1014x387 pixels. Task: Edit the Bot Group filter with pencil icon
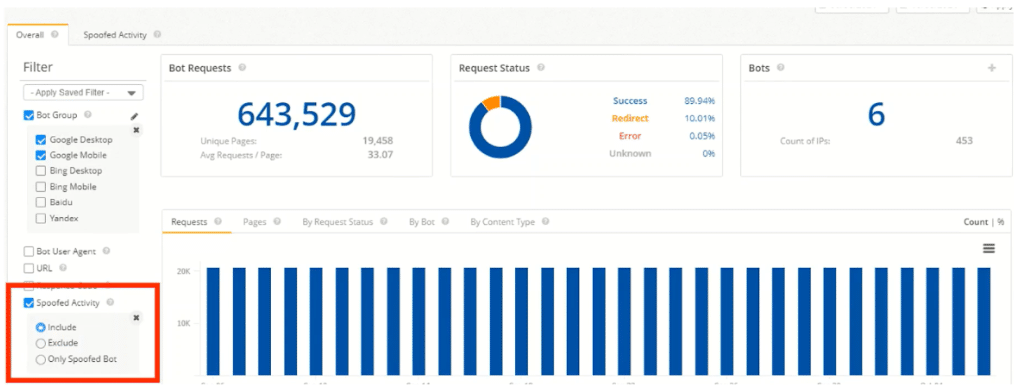click(x=134, y=117)
